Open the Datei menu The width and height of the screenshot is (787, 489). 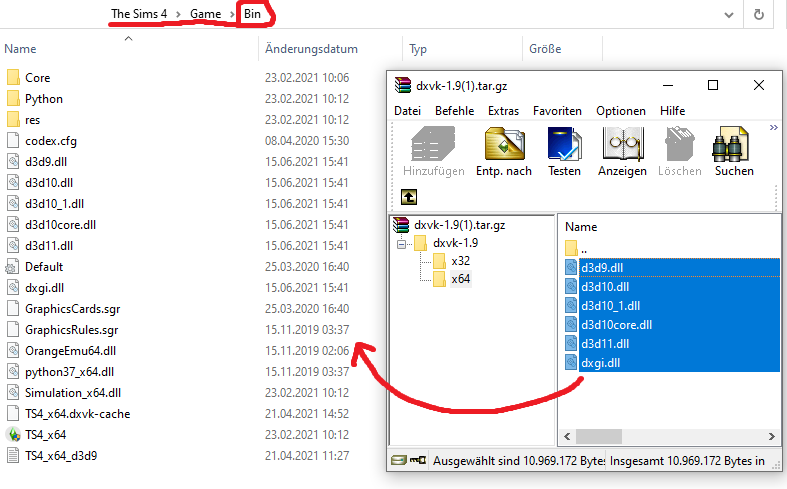coord(407,111)
